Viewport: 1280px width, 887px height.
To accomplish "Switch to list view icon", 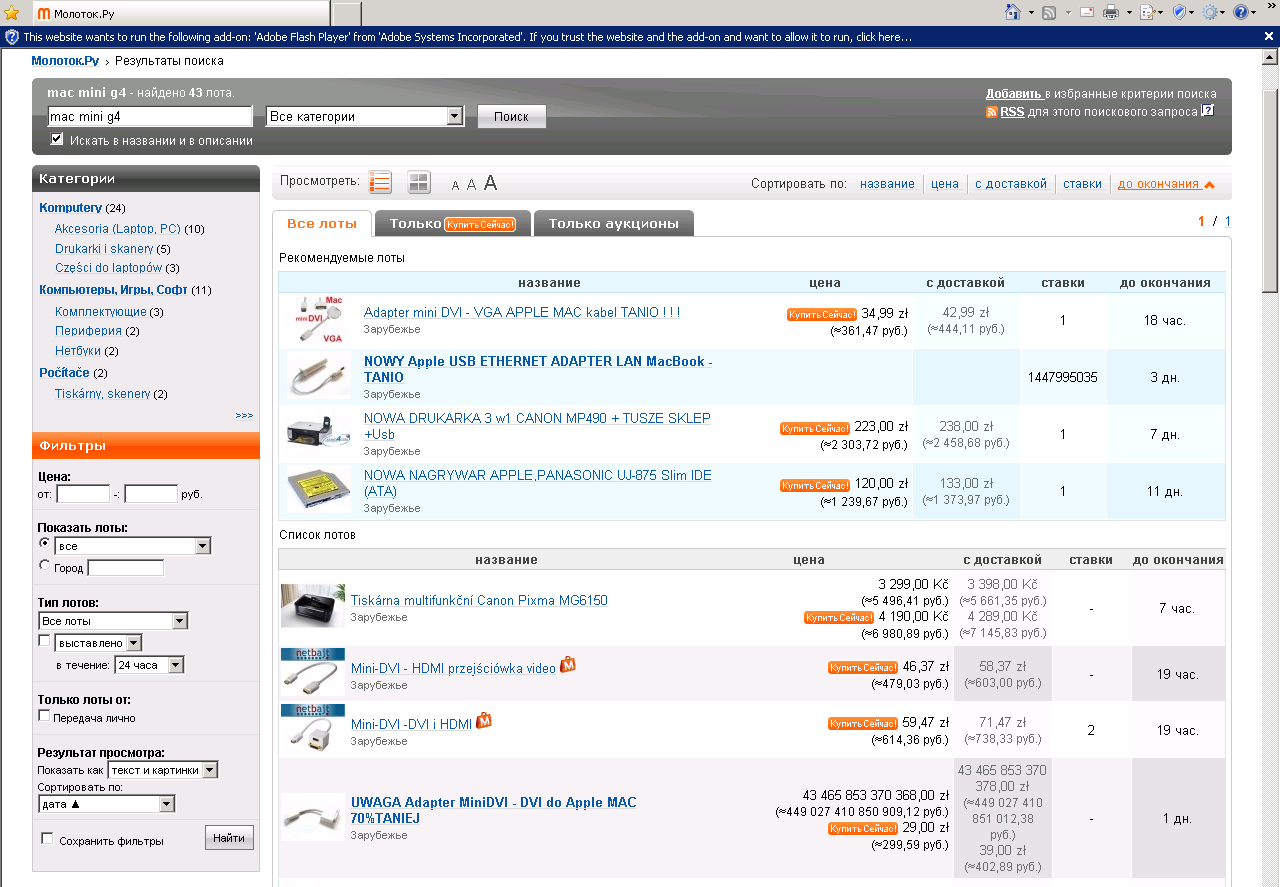I will (380, 182).
